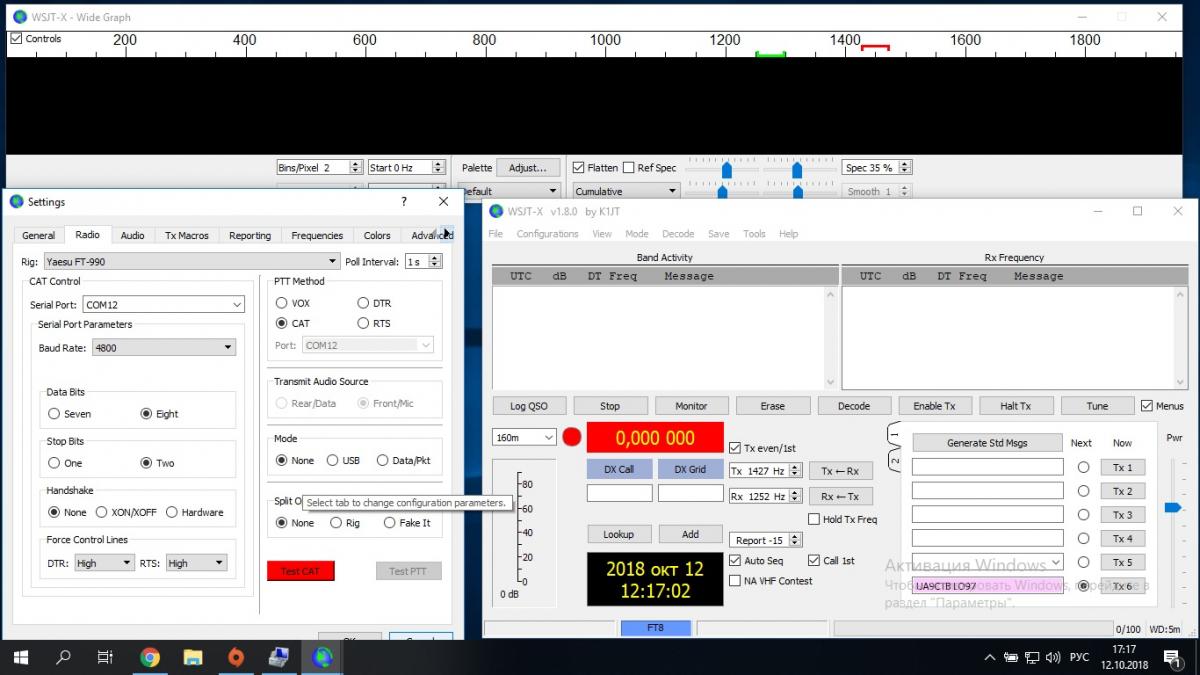
Task: Open the Decode menu in WSJT-X
Action: point(677,234)
